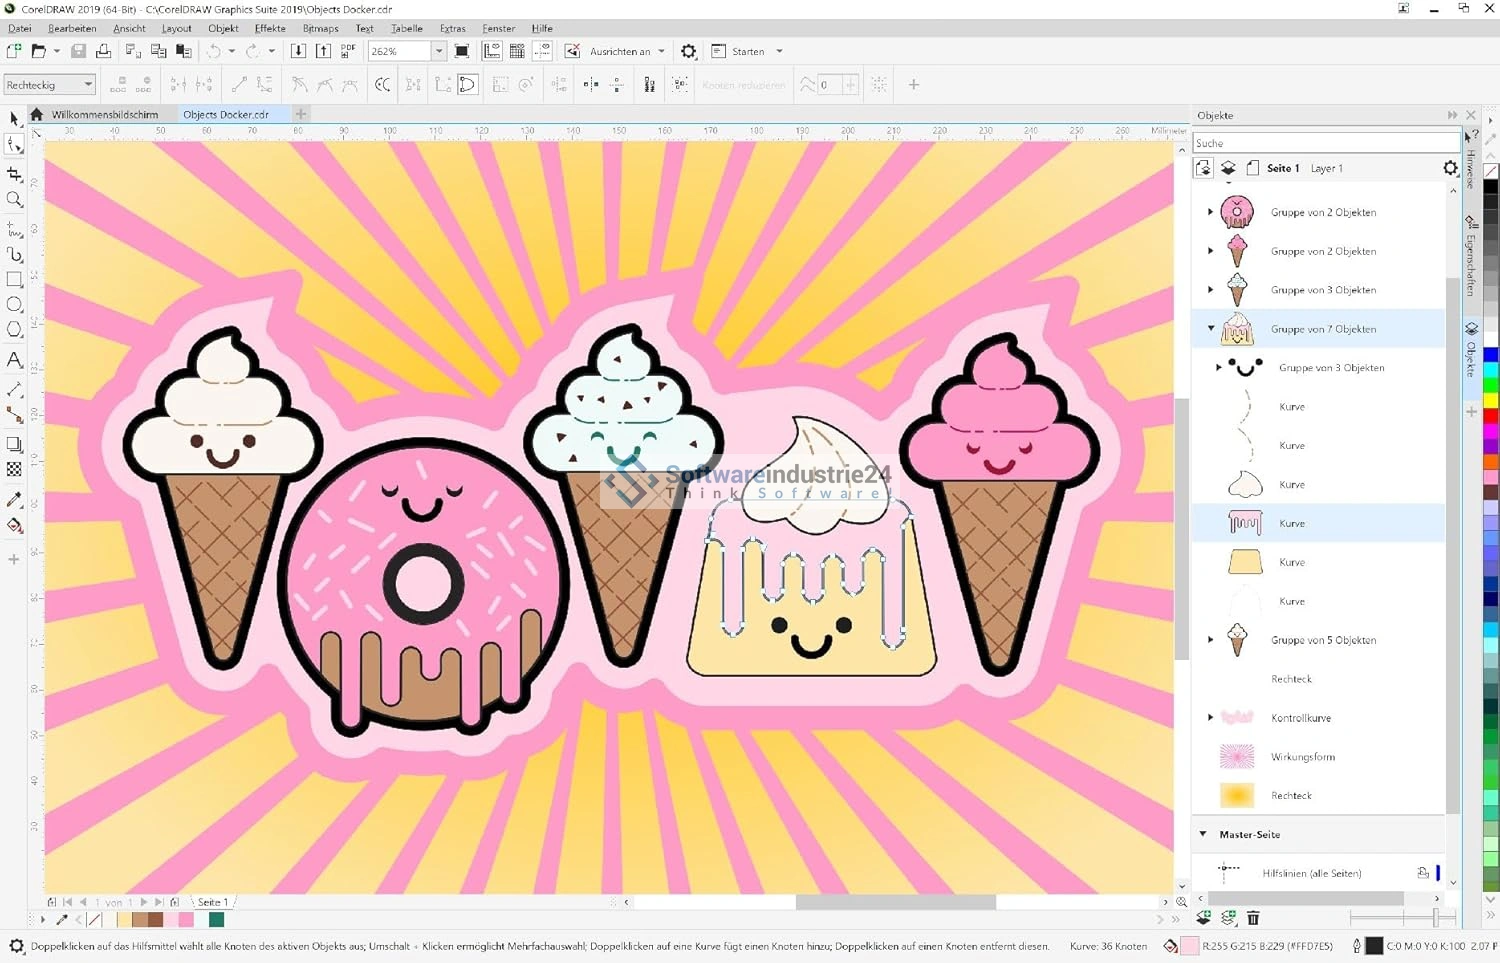Expand the Gruppe von 5 Objekten group
The width and height of the screenshot is (1500, 963).
click(x=1211, y=640)
